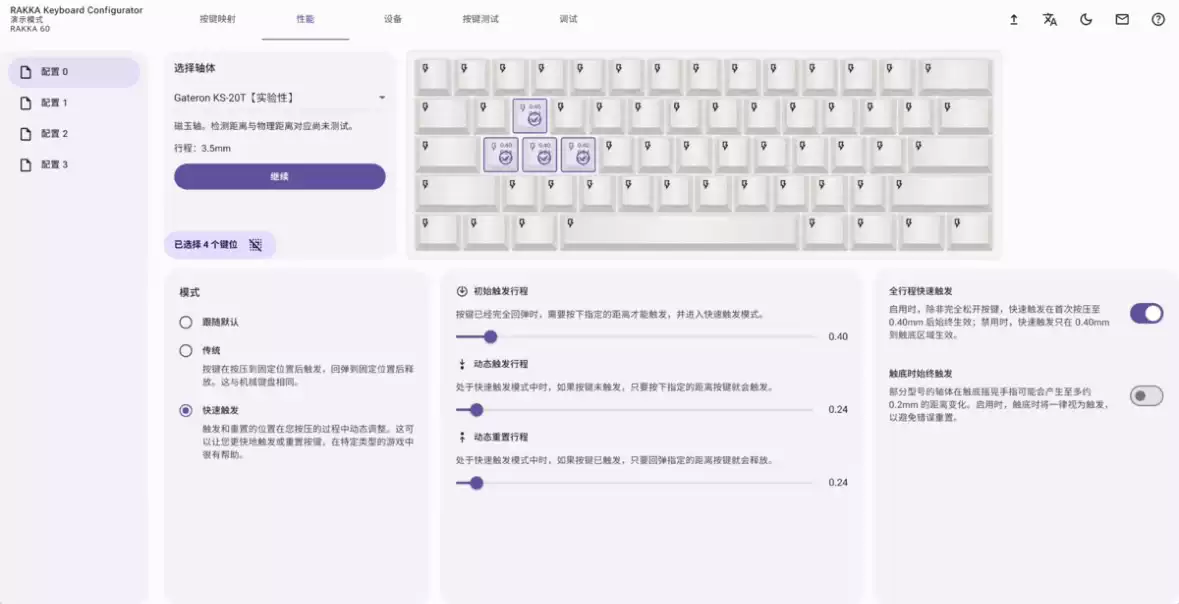Click the export/upload icon at top right
1179x604 pixels.
(x=1013, y=19)
